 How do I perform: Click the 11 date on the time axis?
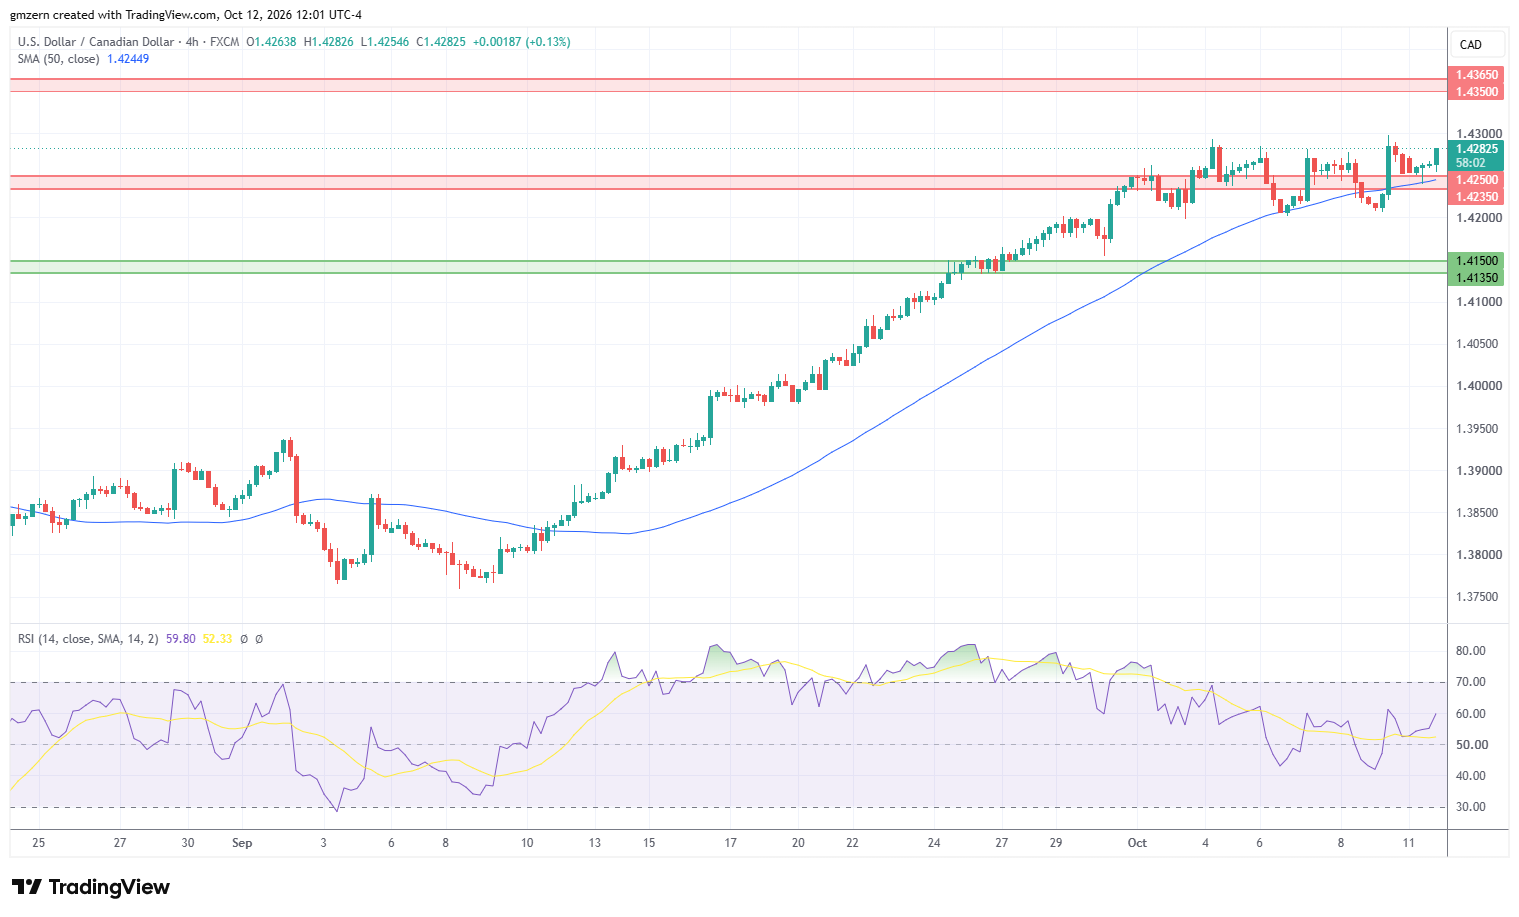click(x=1409, y=843)
